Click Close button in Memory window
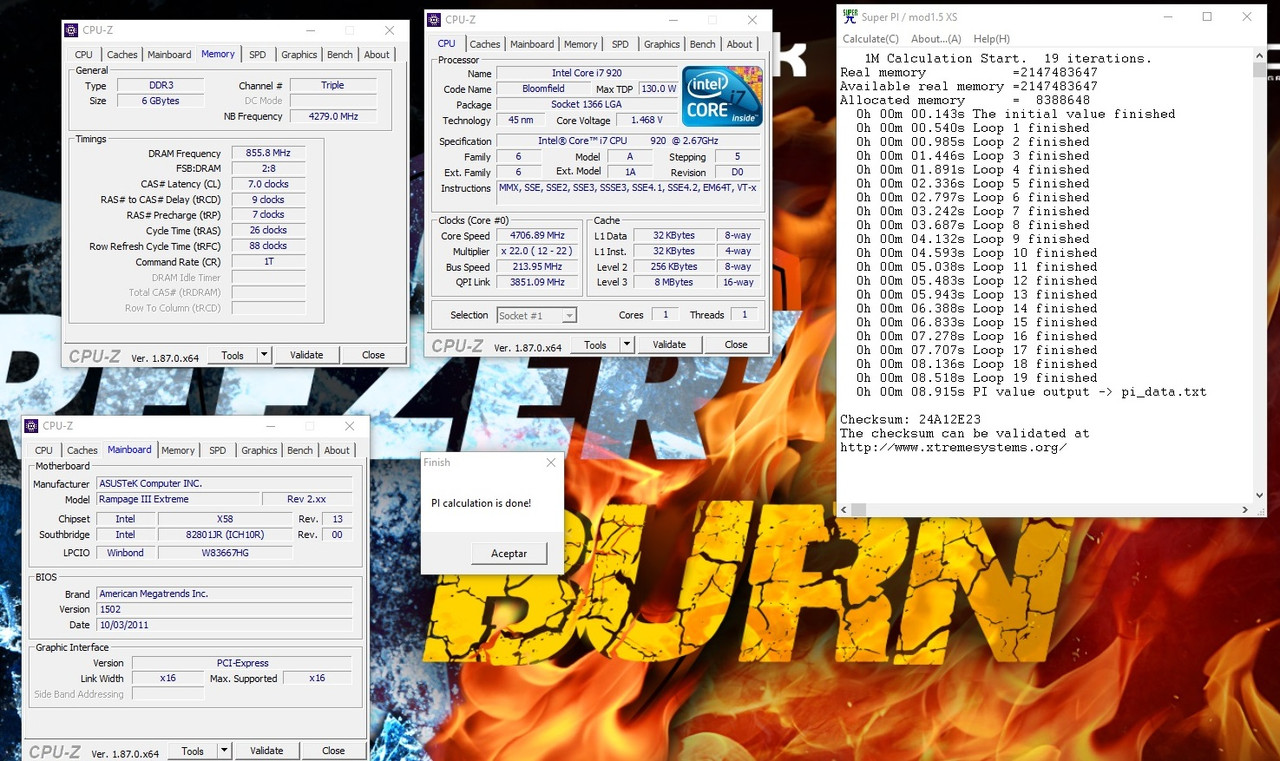The height and width of the screenshot is (761, 1280). (x=373, y=355)
